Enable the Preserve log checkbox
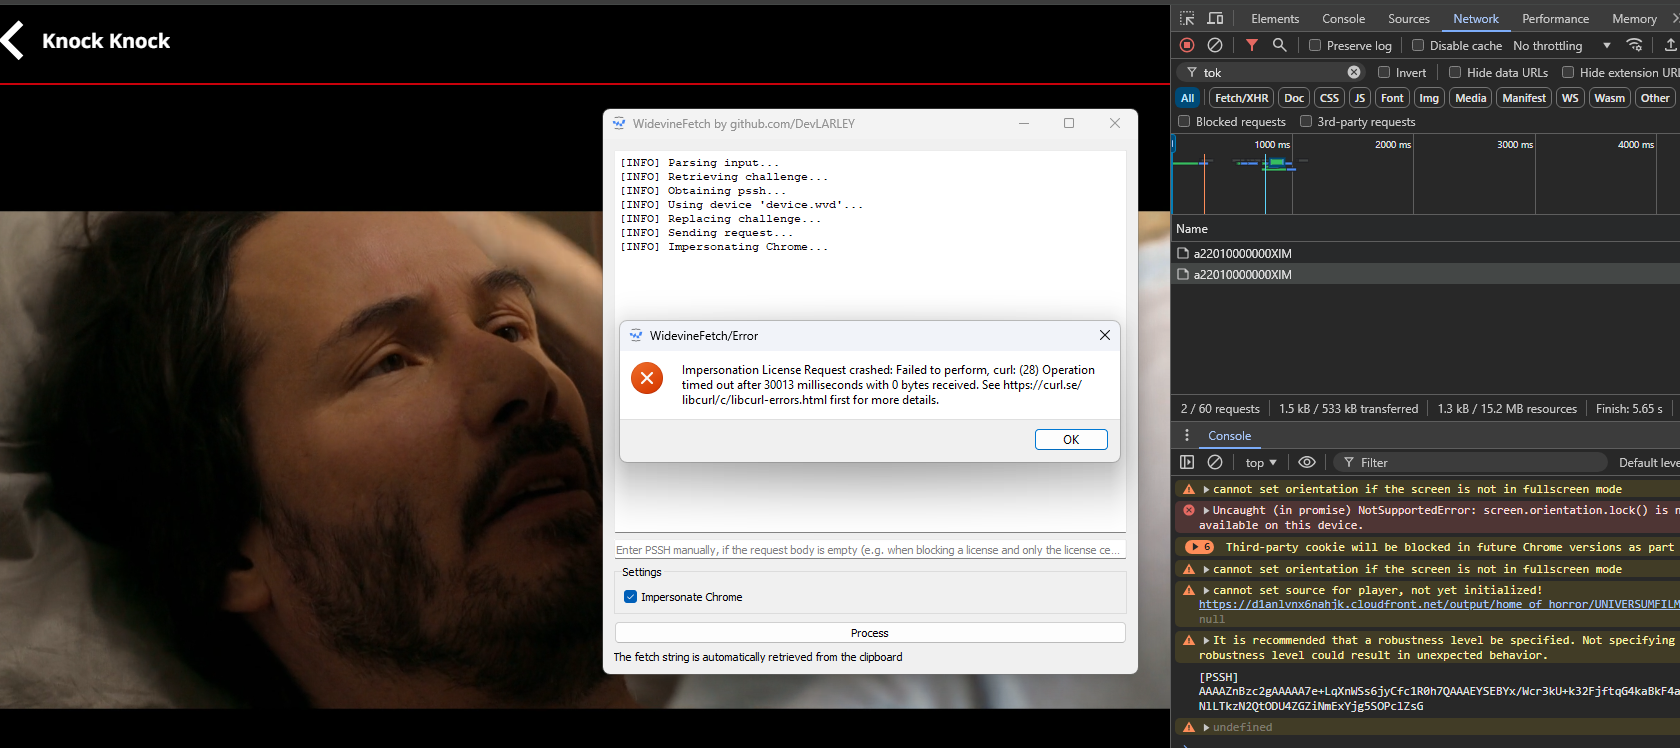This screenshot has width=1680, height=748. (1315, 45)
